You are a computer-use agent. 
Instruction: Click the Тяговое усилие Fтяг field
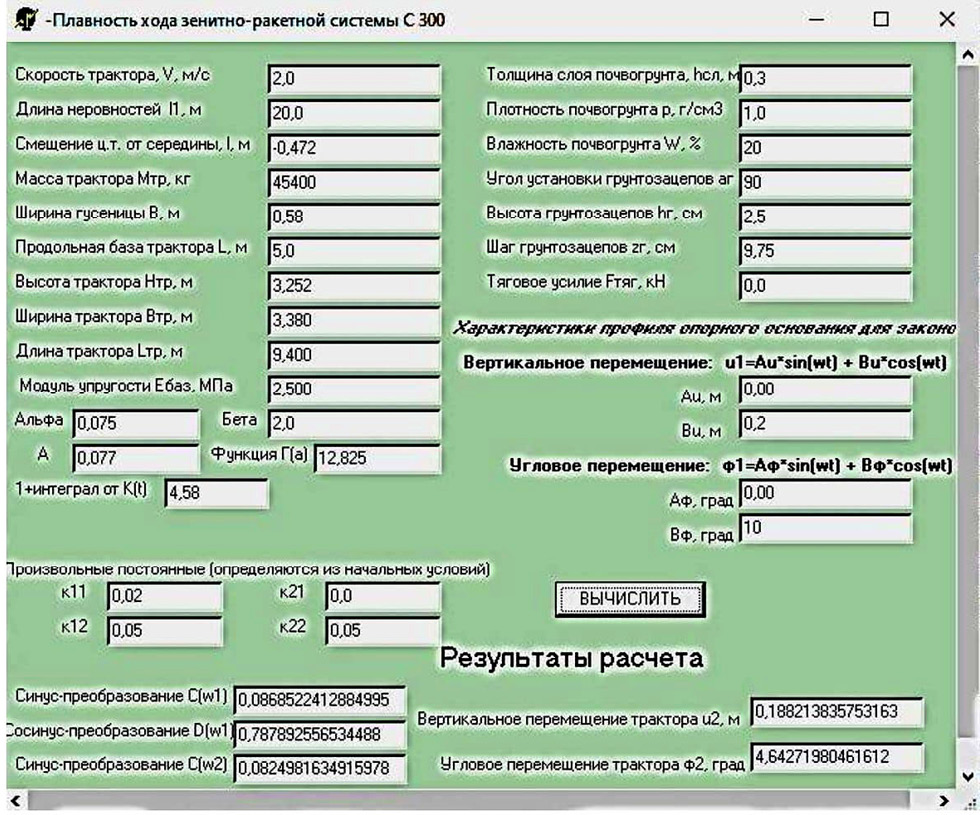pyautogui.click(x=824, y=286)
